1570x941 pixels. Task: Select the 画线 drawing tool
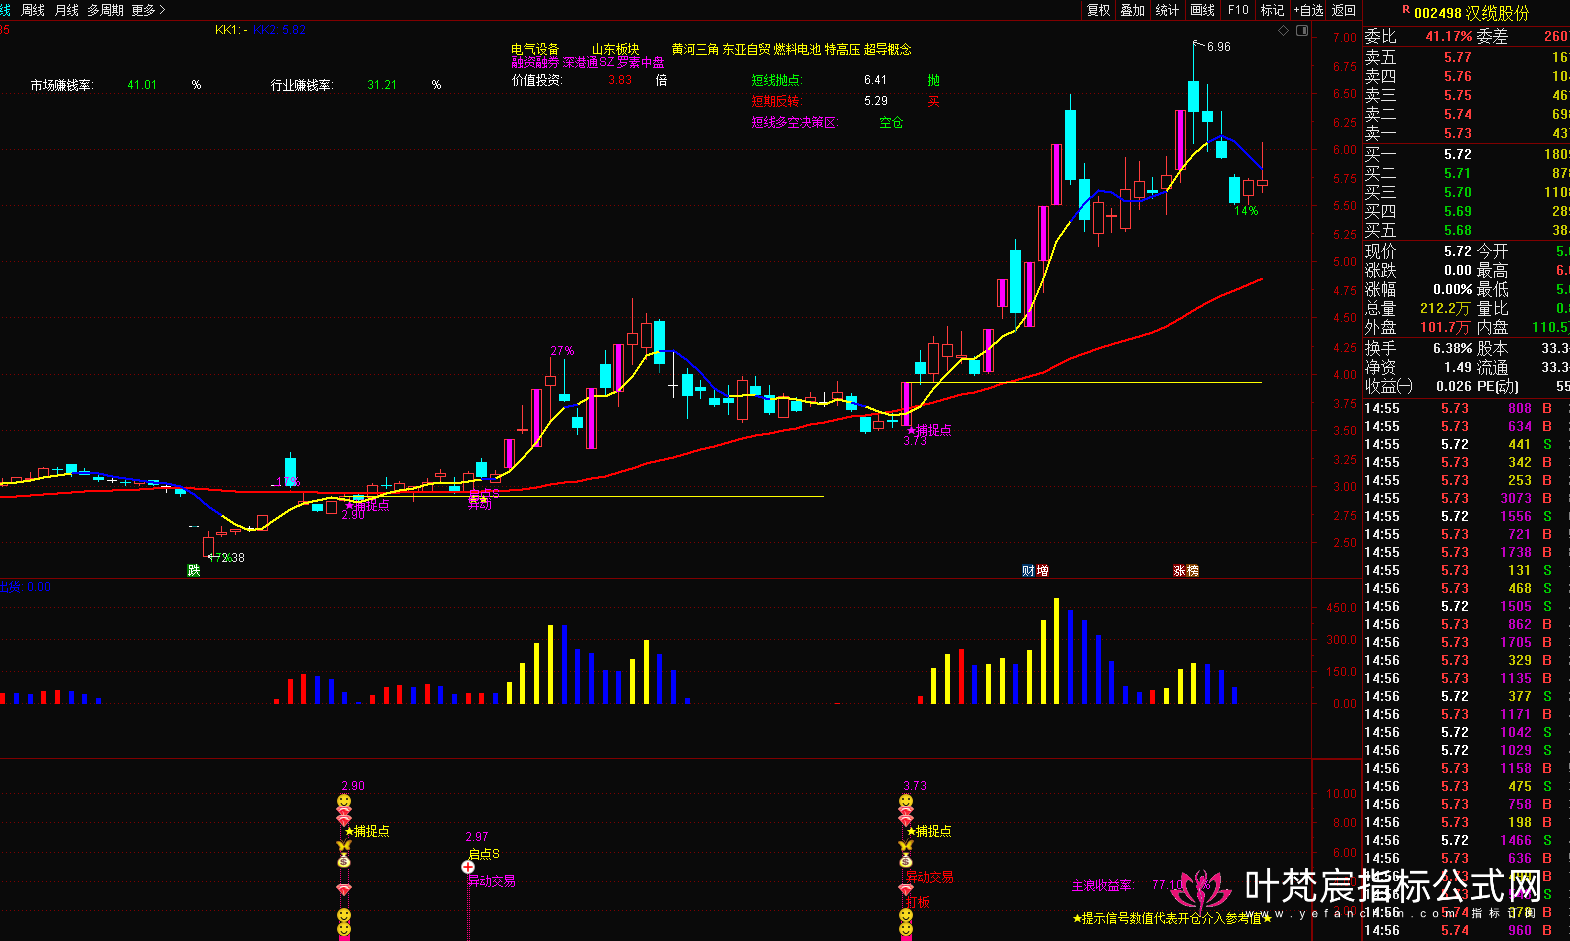click(x=1202, y=10)
